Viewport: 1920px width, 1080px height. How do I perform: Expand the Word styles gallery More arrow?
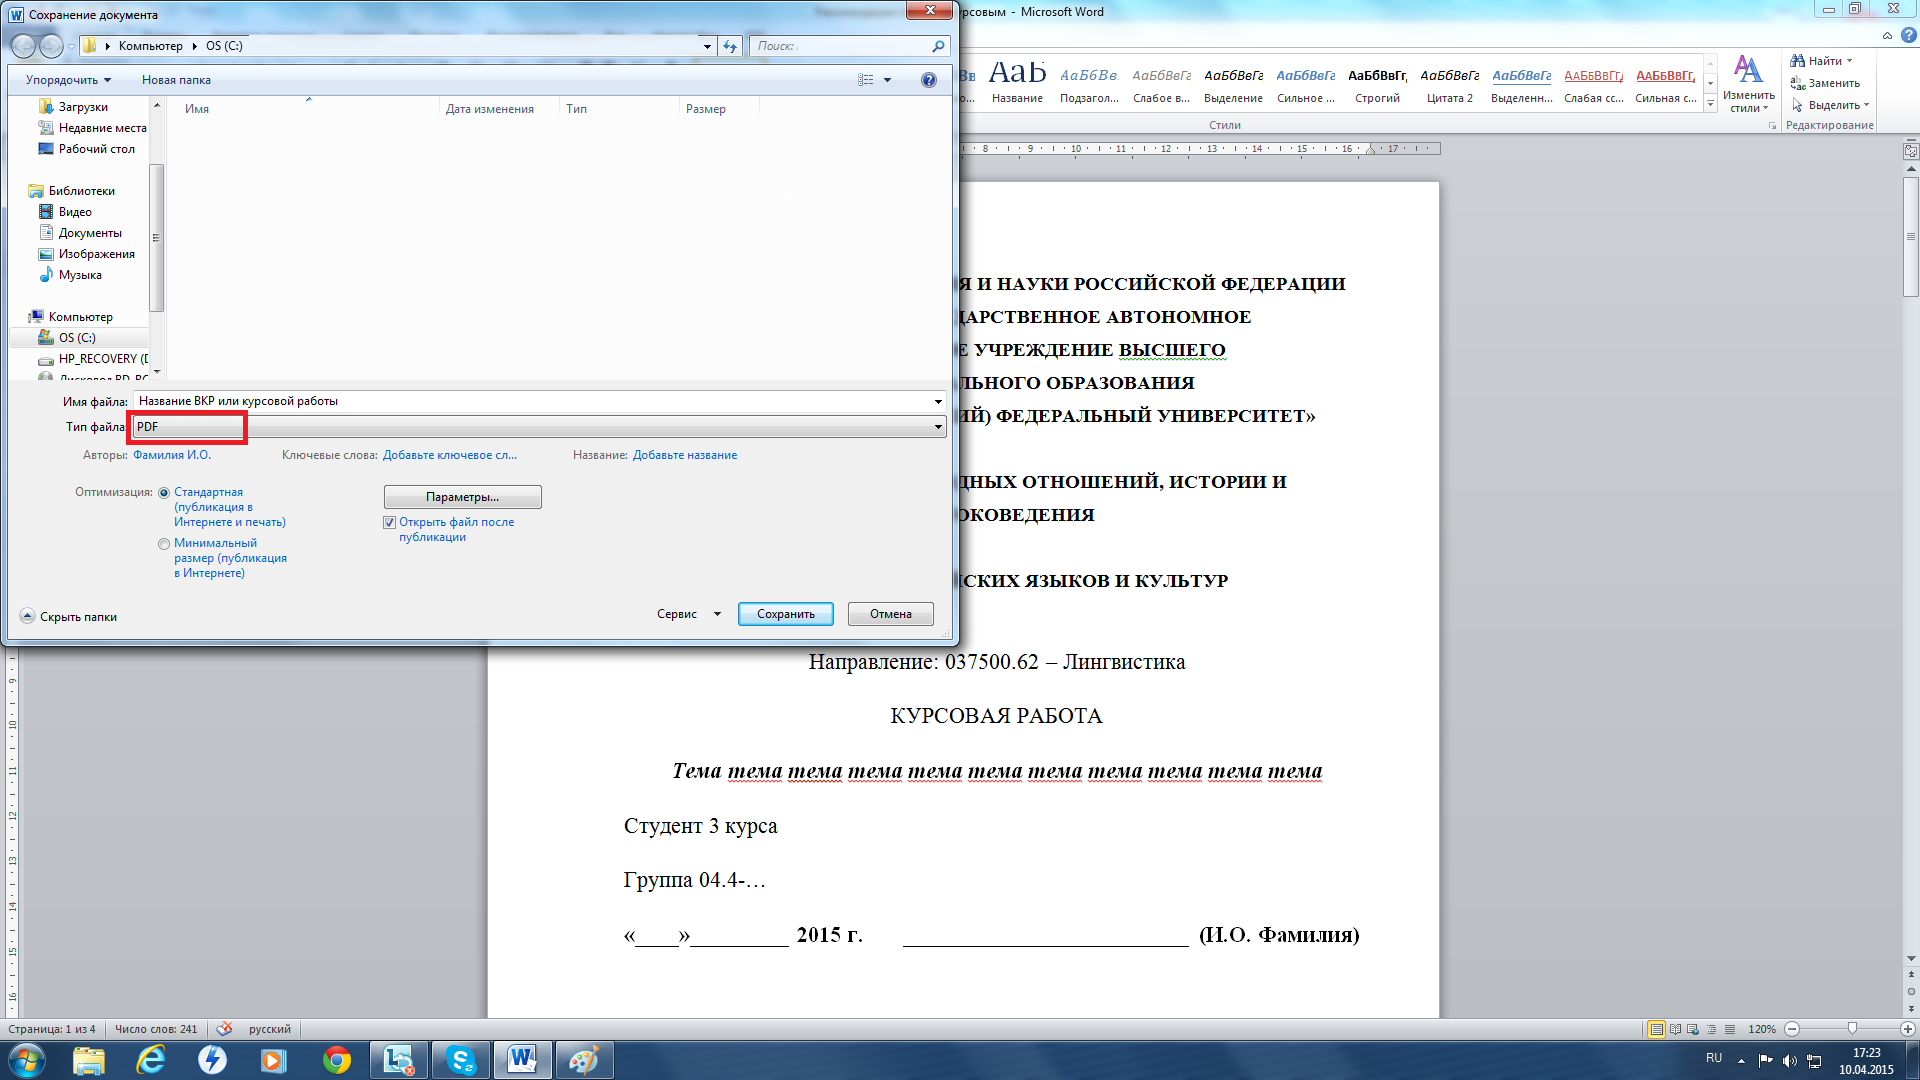coord(1711,104)
